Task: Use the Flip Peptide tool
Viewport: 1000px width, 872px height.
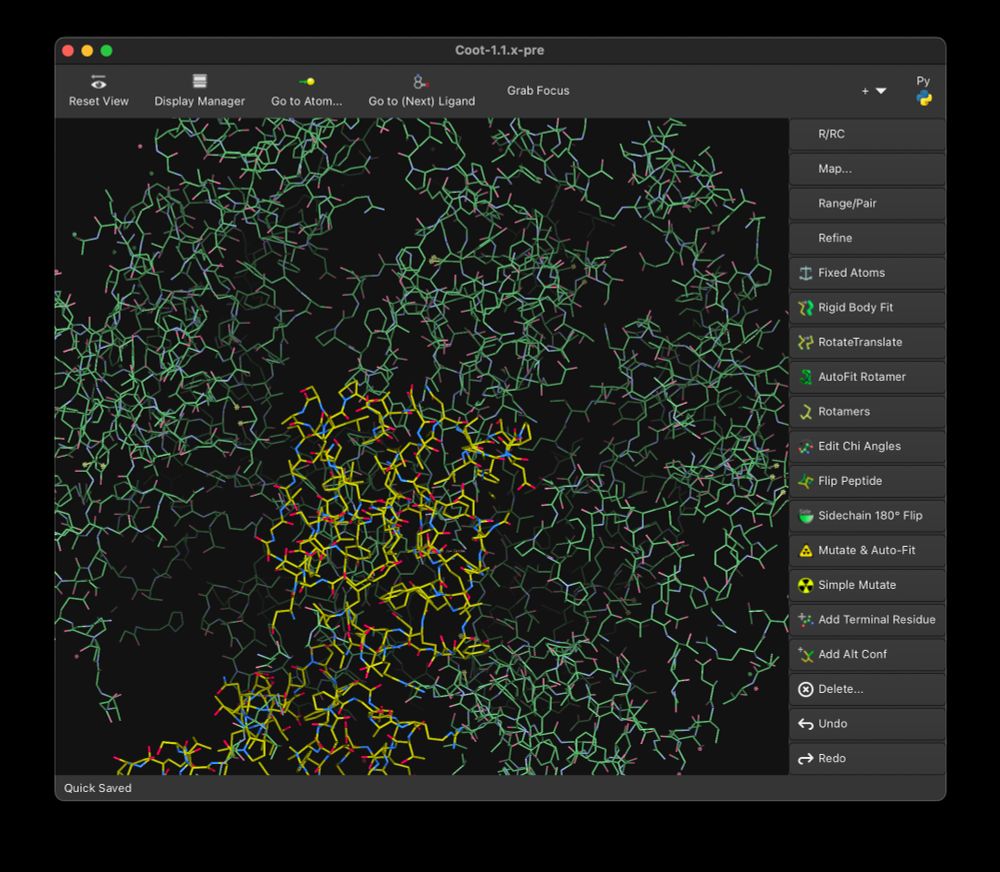Action: coord(867,481)
